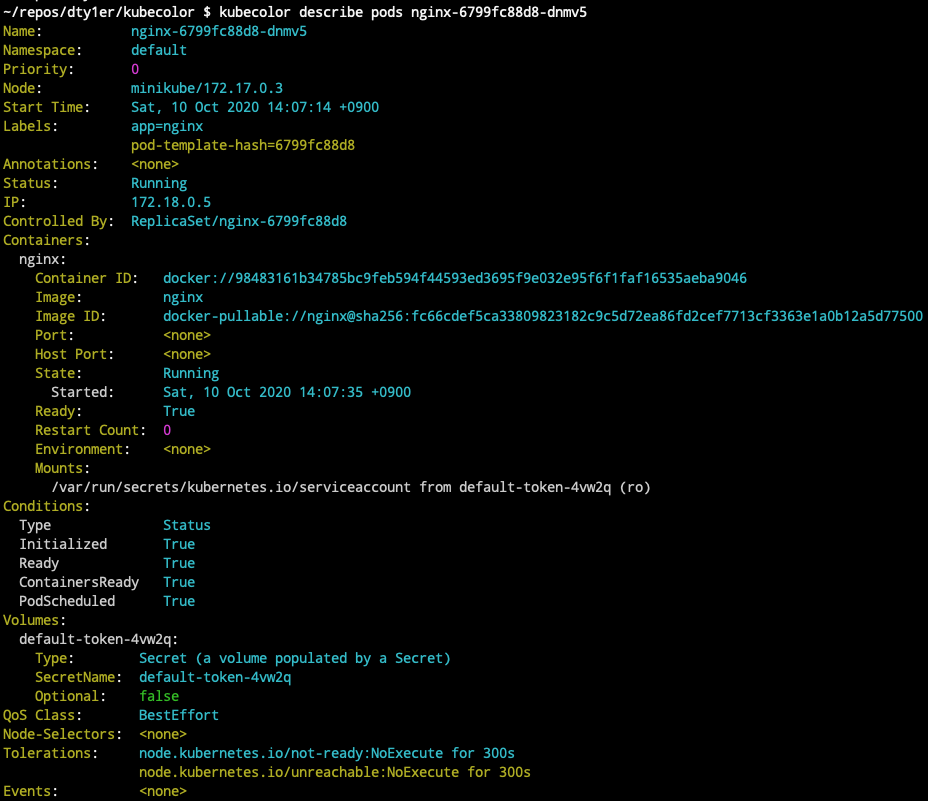Viewport: 928px width, 801px height.
Task: Click the pod name nginx-6799fc88d8-dnmv5 value
Action: [x=219, y=31]
